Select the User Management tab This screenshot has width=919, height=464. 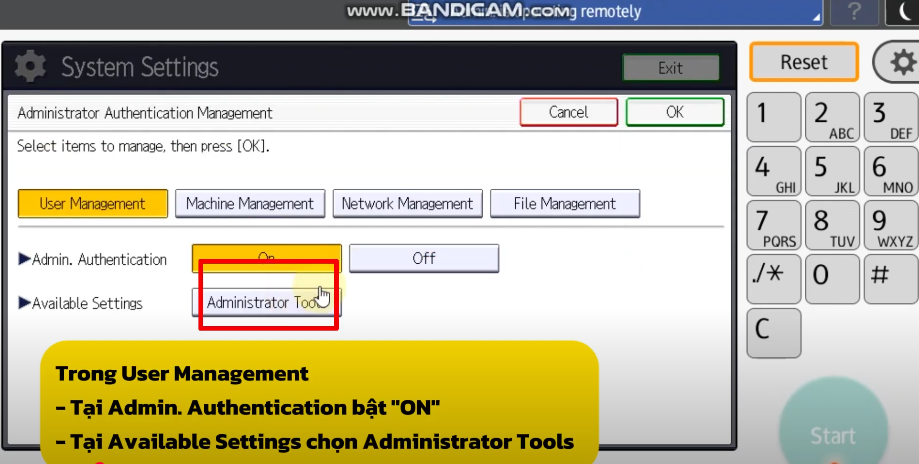point(93,203)
